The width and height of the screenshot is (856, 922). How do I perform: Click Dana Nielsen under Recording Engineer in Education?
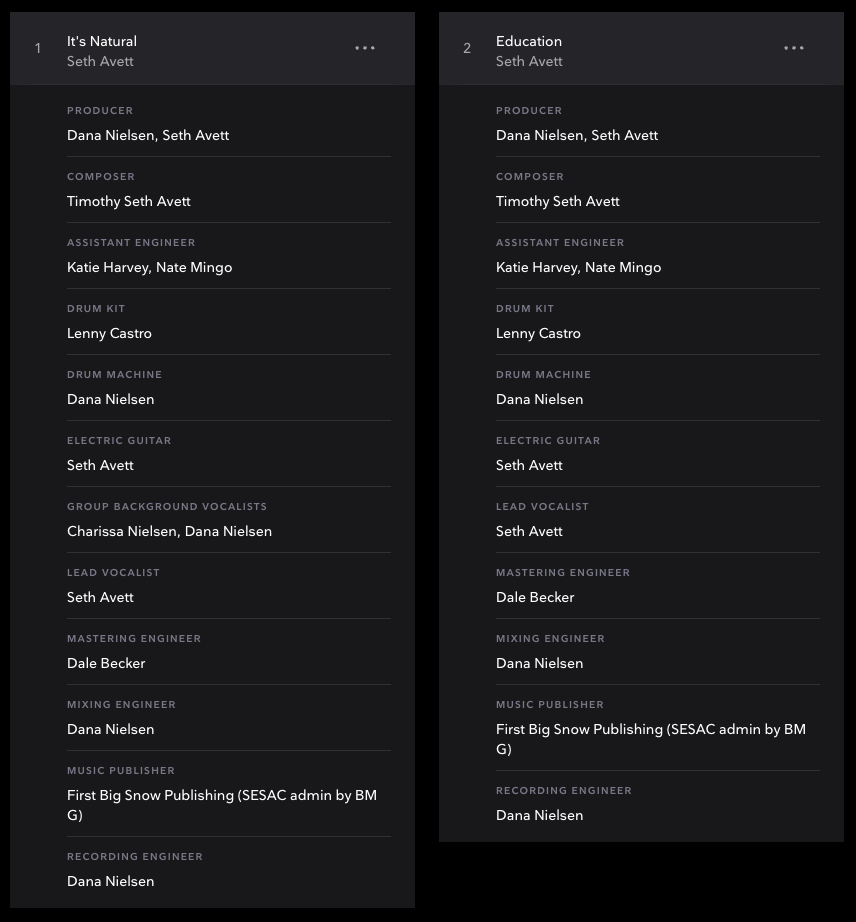(540, 815)
